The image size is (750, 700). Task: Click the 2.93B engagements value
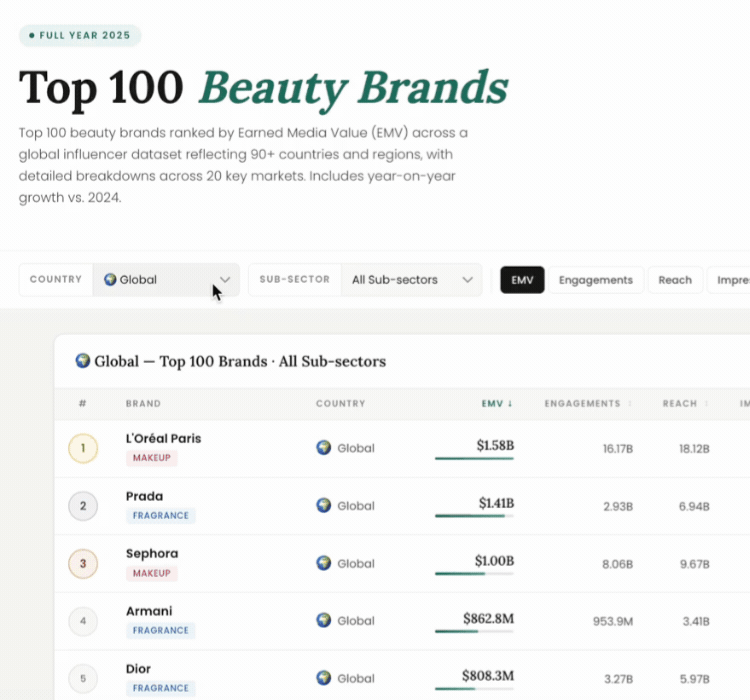point(618,506)
